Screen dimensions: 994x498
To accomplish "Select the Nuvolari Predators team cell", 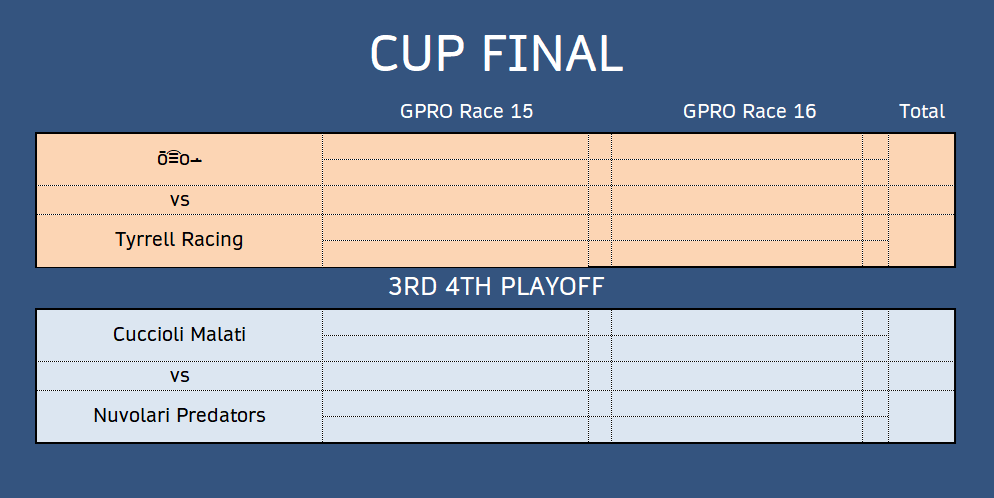I will coord(179,416).
